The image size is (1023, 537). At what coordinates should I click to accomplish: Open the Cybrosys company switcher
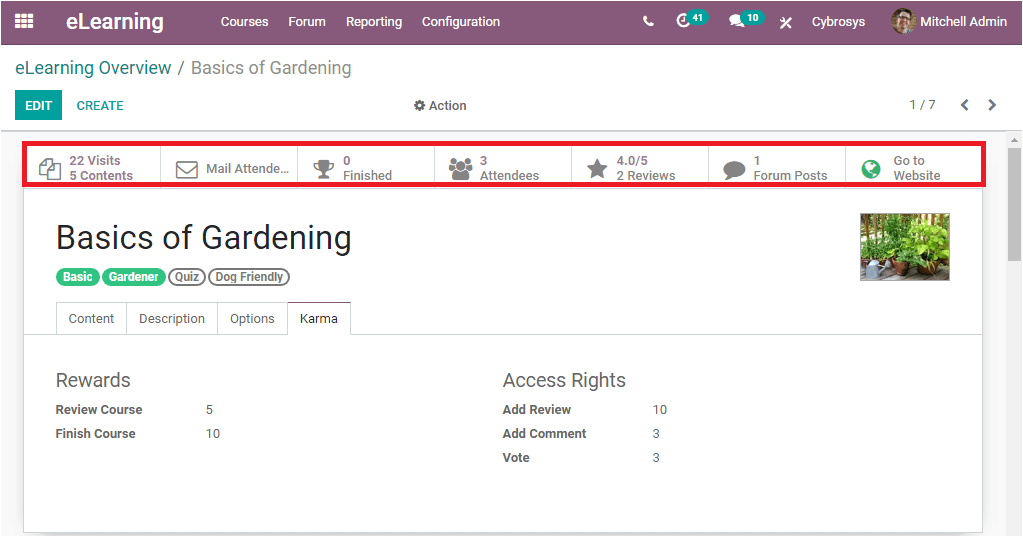[x=838, y=21]
